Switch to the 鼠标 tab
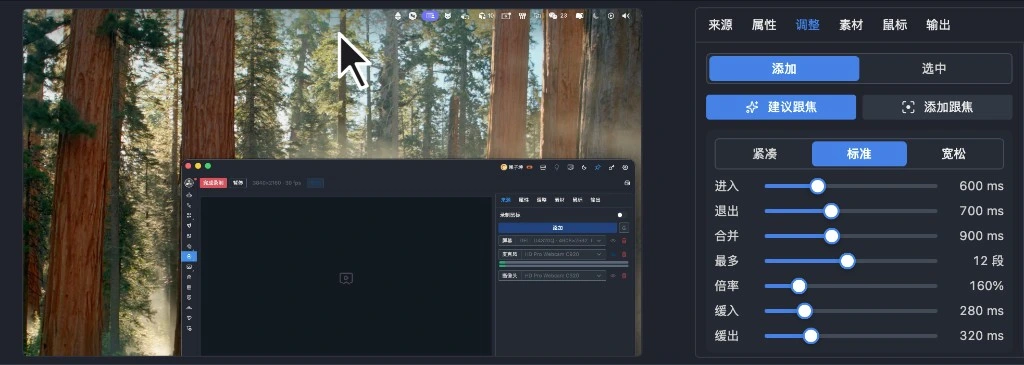1024x365 pixels. click(x=895, y=25)
